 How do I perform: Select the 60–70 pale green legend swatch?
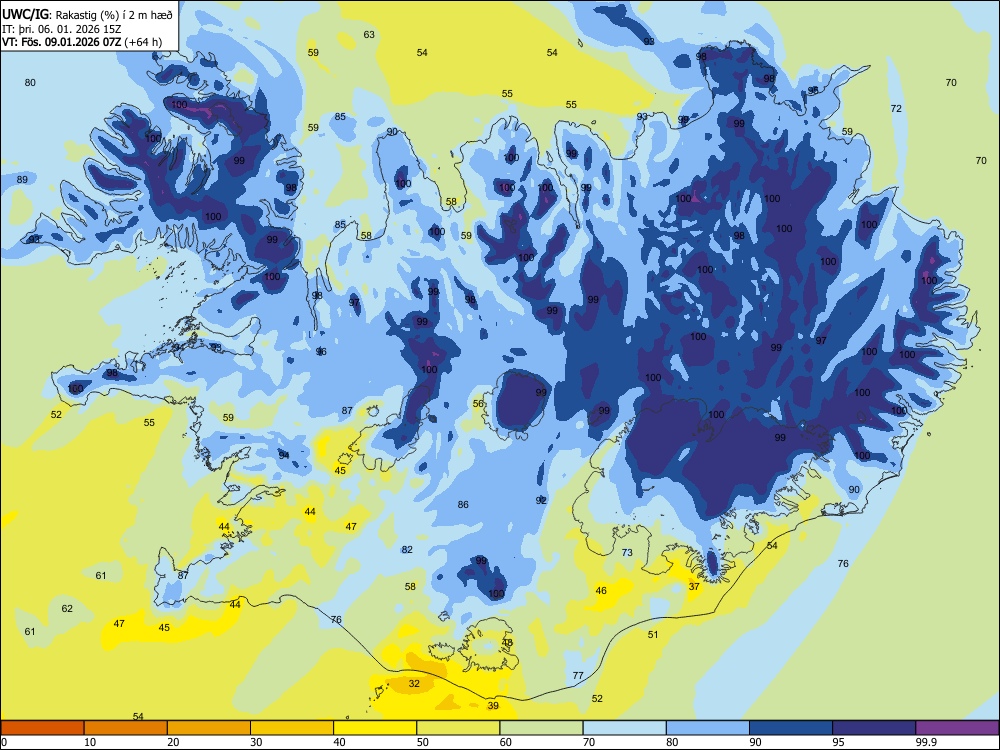point(541,728)
